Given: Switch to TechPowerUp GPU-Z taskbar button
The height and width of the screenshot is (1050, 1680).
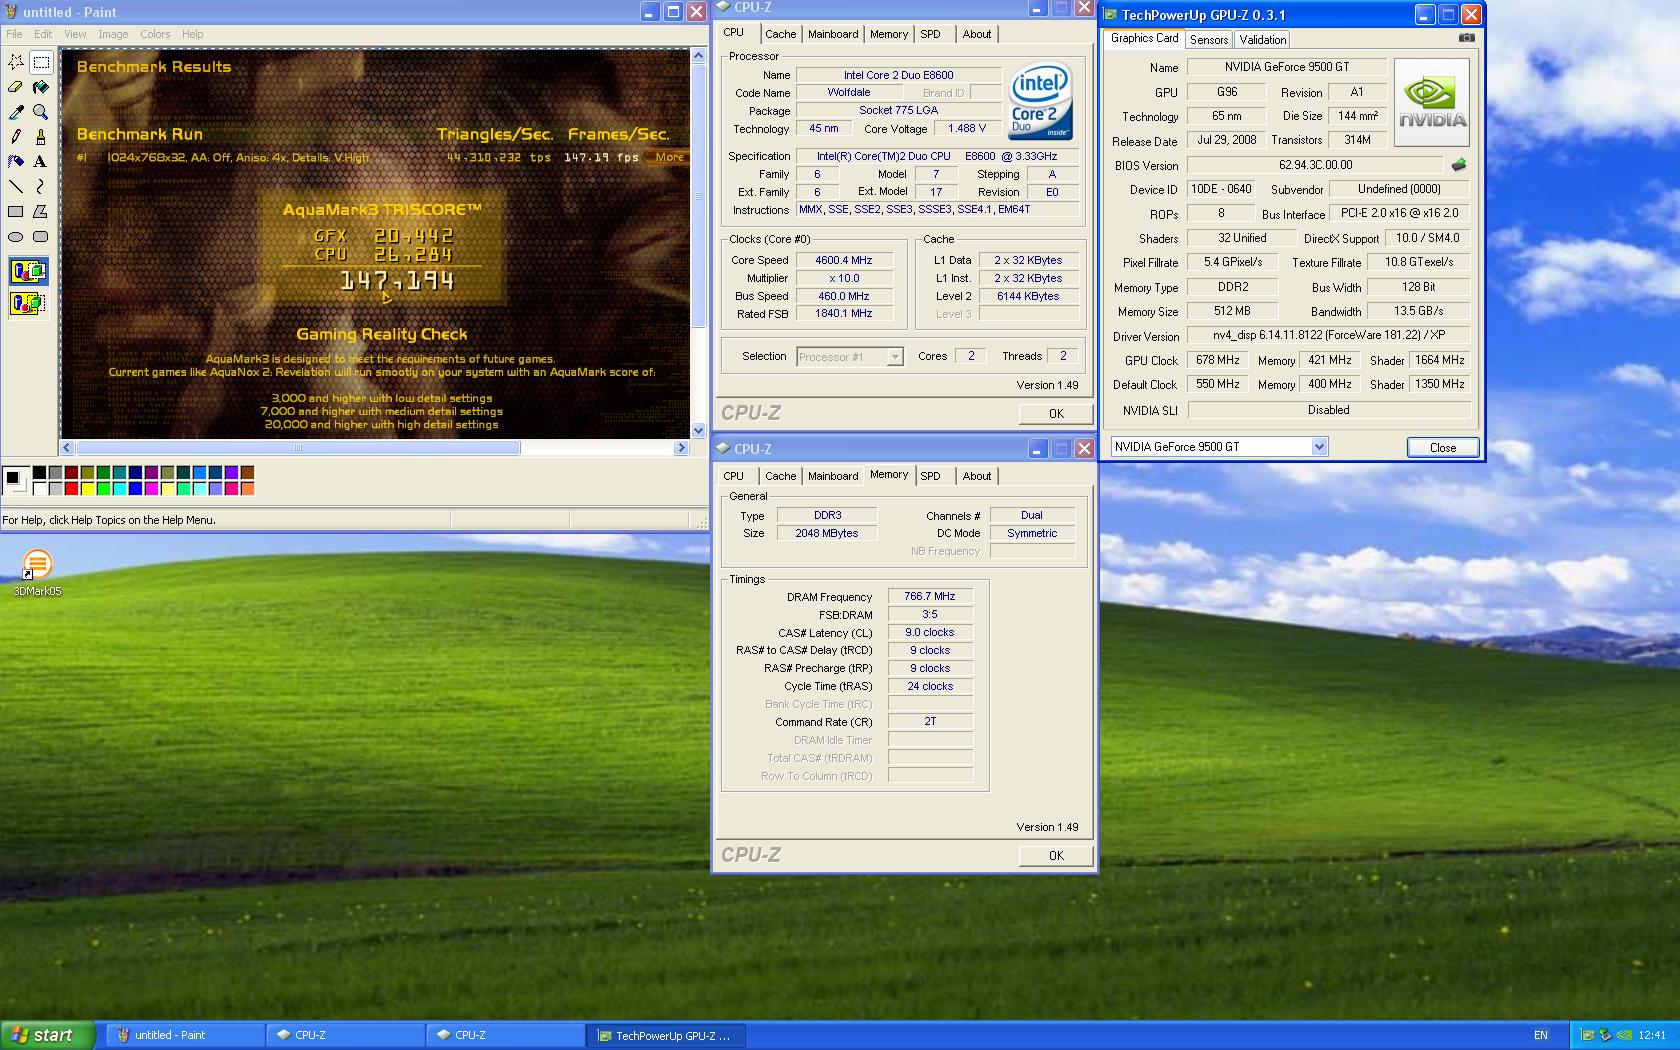Looking at the screenshot, I should click(665, 1035).
